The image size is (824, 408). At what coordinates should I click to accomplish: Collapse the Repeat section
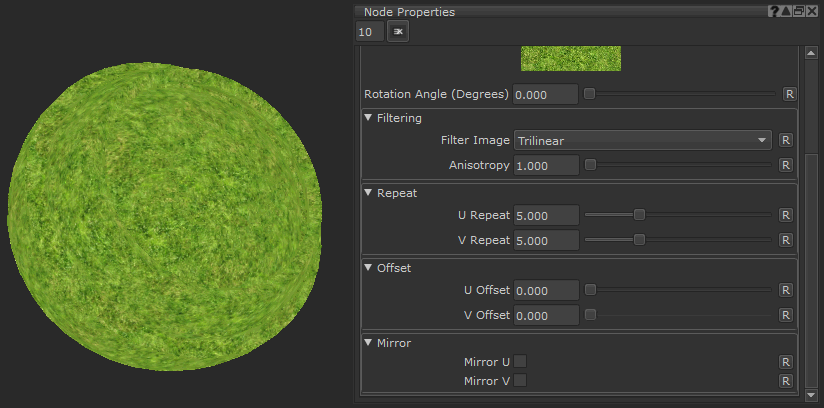pyautogui.click(x=368, y=192)
